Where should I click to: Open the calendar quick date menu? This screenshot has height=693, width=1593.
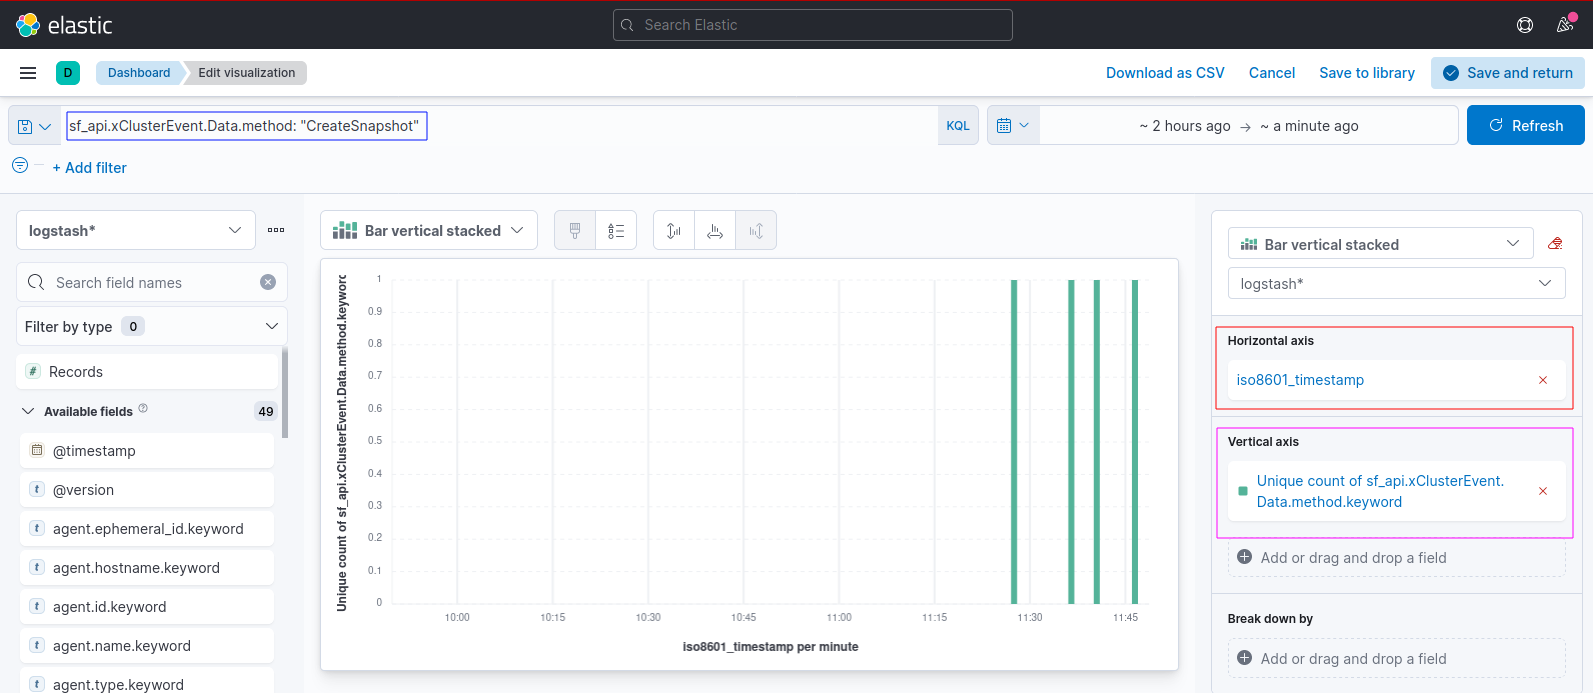[x=1013, y=126]
